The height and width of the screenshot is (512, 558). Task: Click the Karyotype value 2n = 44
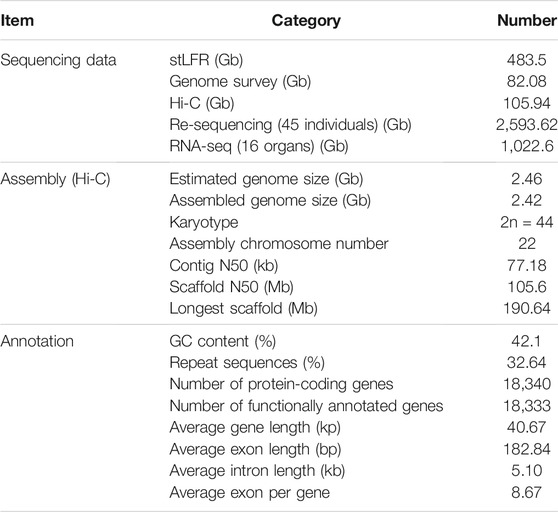coord(527,222)
